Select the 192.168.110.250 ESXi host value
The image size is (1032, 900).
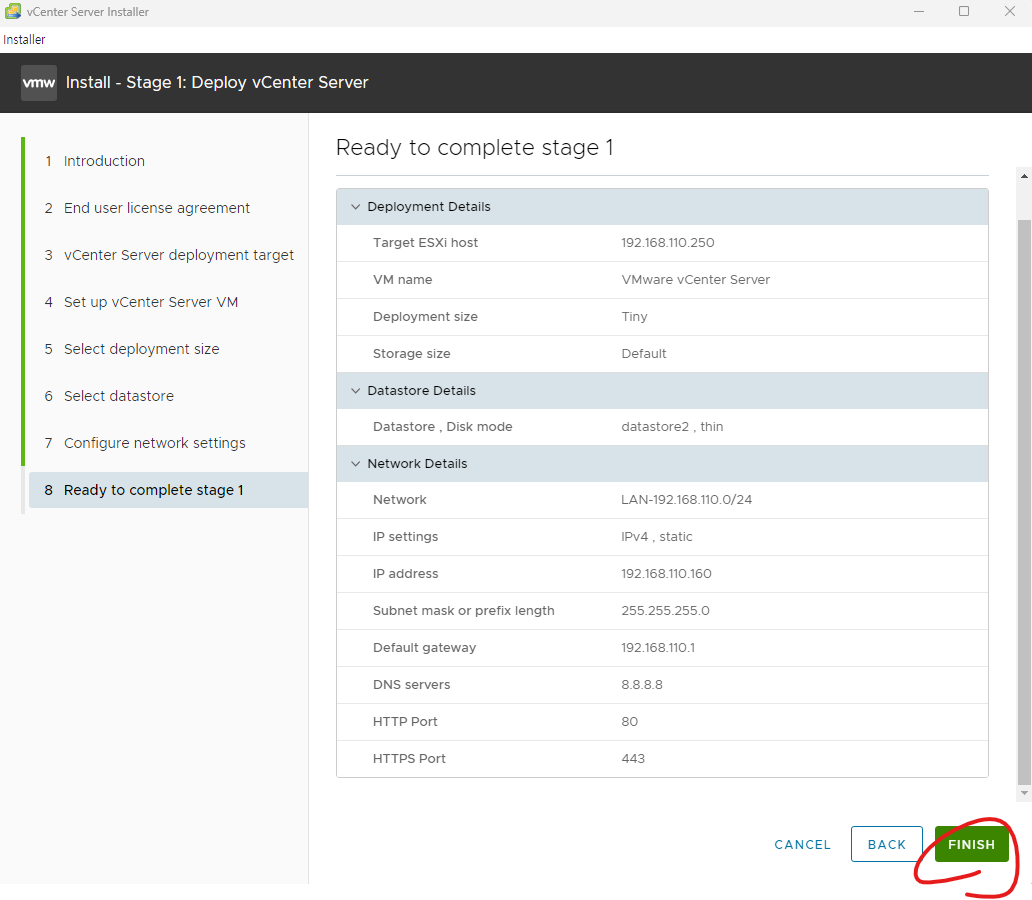coord(667,243)
